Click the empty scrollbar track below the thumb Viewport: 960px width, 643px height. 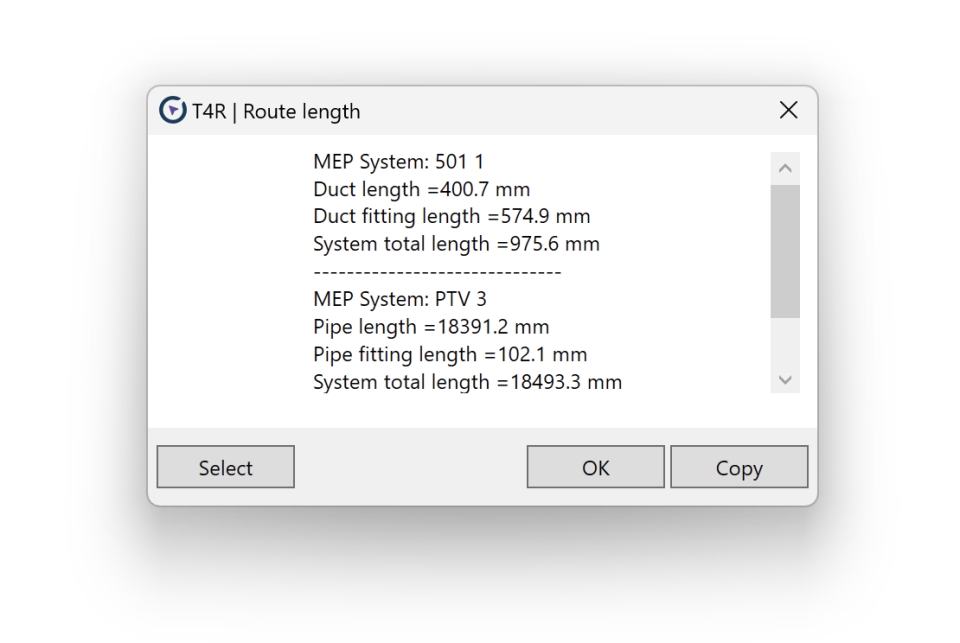pyautogui.click(x=785, y=342)
